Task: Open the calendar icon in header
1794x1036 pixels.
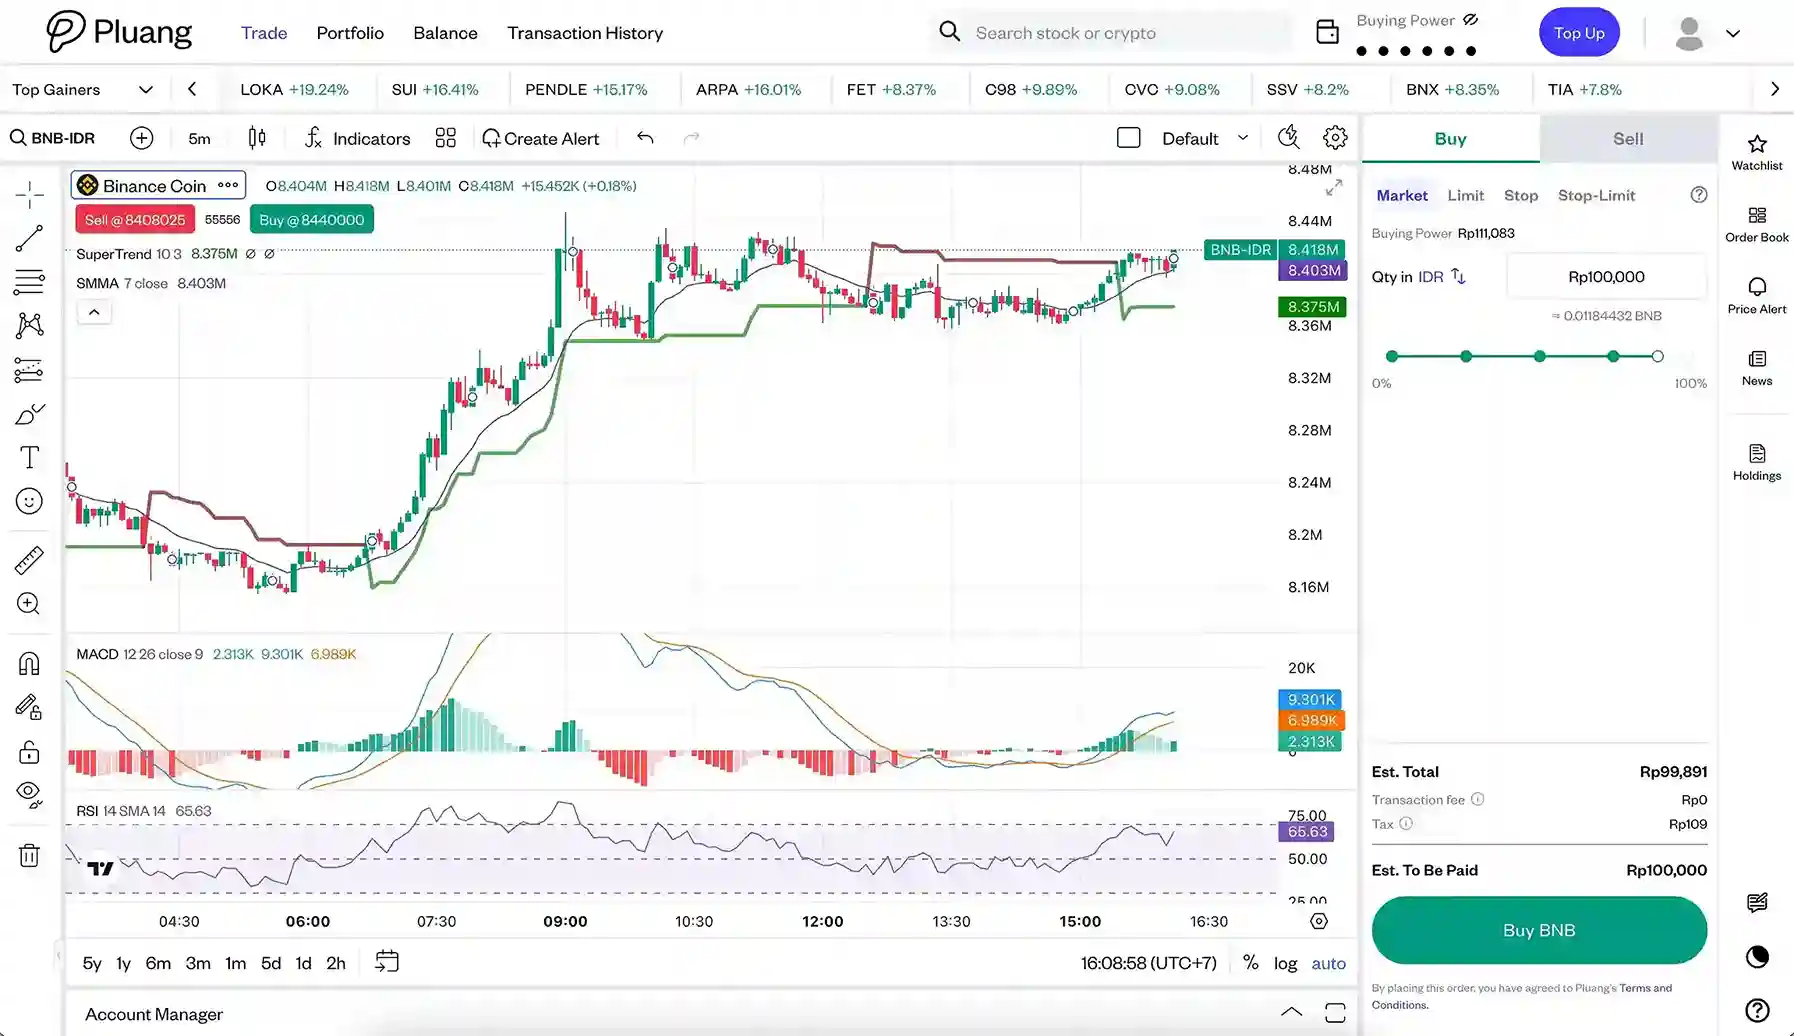Action: [1327, 32]
